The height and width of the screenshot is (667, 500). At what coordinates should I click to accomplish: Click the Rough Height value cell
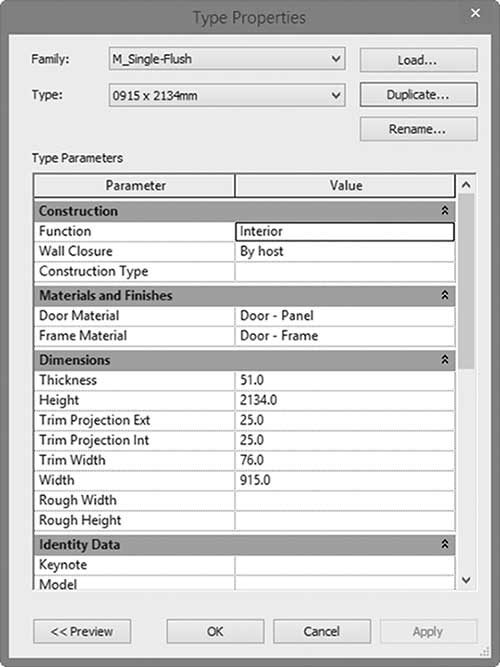coord(345,520)
